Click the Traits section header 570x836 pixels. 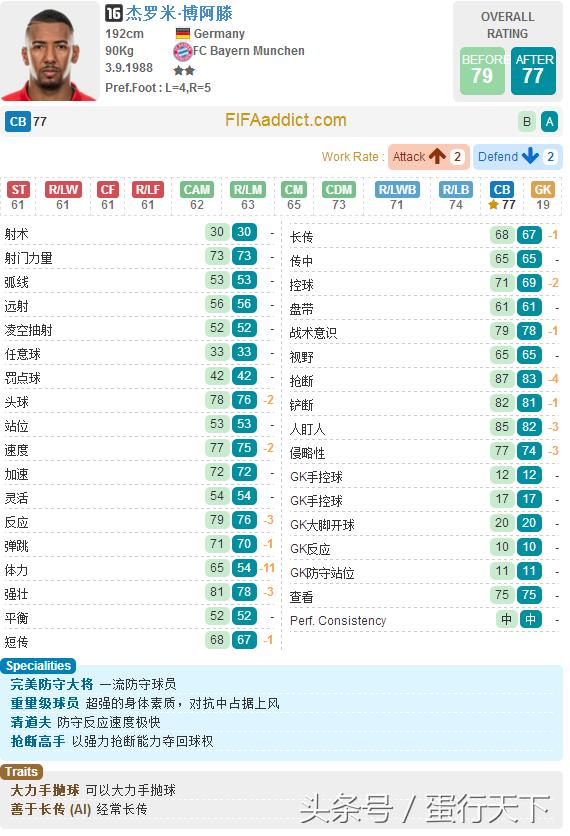[x=21, y=771]
